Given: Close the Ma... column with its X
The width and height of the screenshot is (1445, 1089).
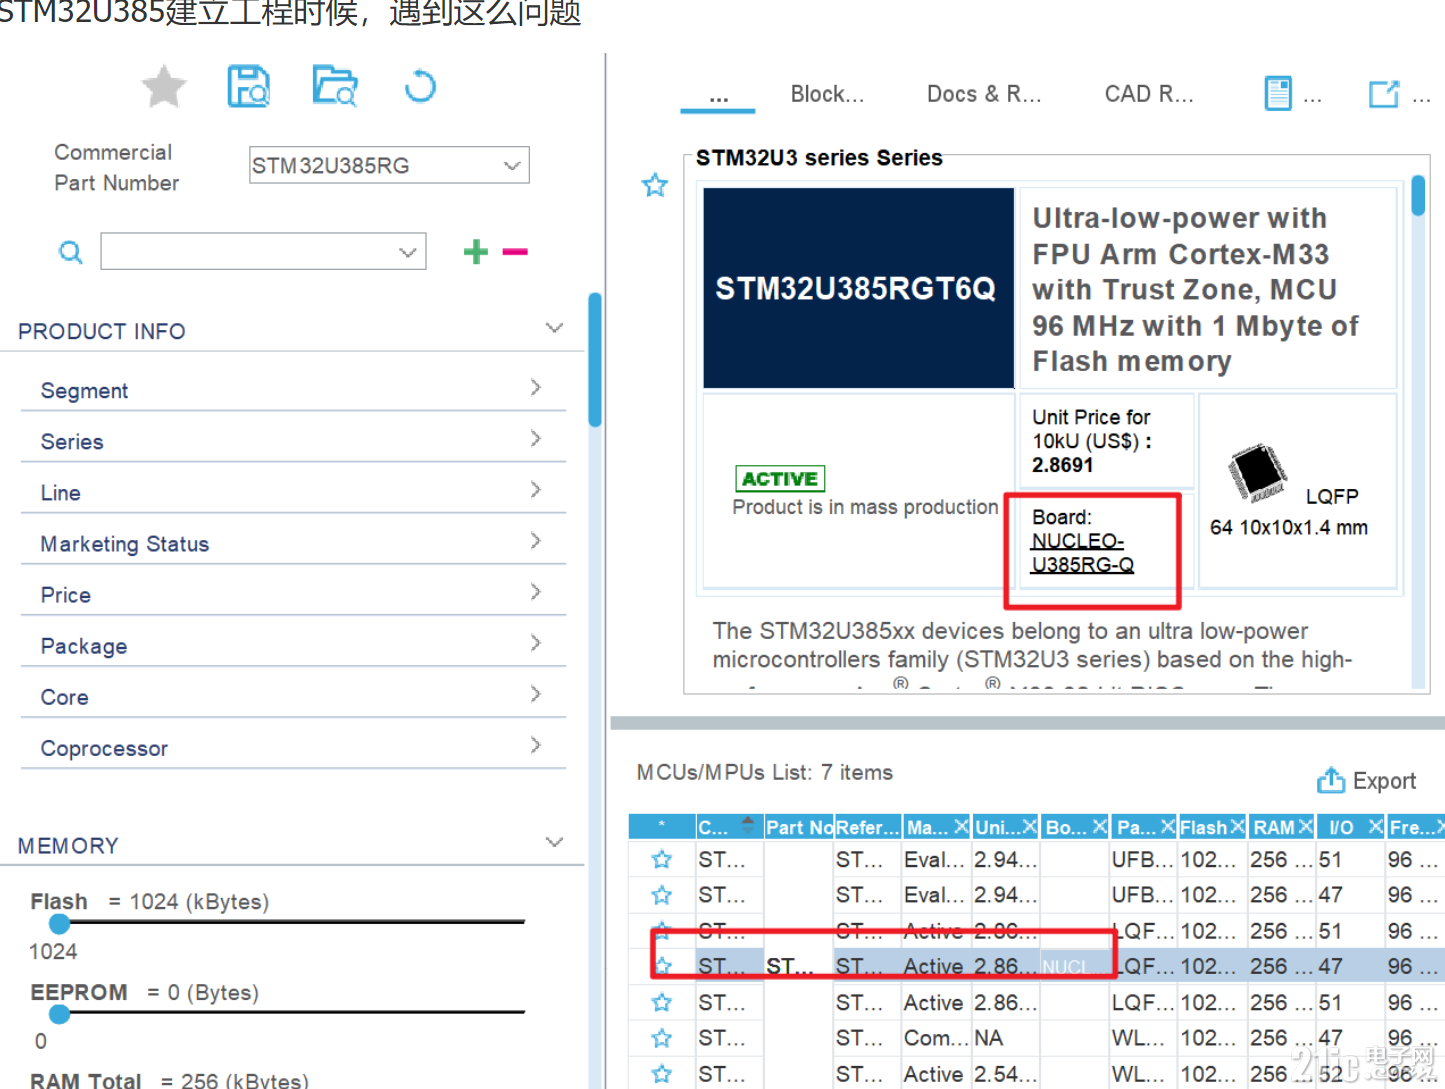Looking at the screenshot, I should point(961,826).
